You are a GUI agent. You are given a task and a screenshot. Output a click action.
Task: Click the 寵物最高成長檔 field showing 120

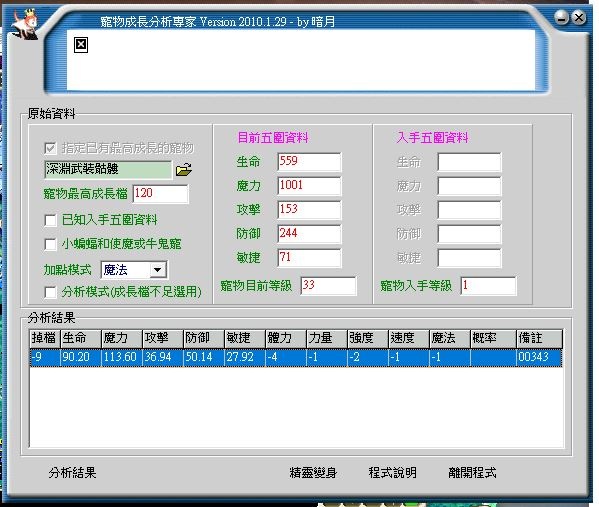pyautogui.click(x=160, y=193)
